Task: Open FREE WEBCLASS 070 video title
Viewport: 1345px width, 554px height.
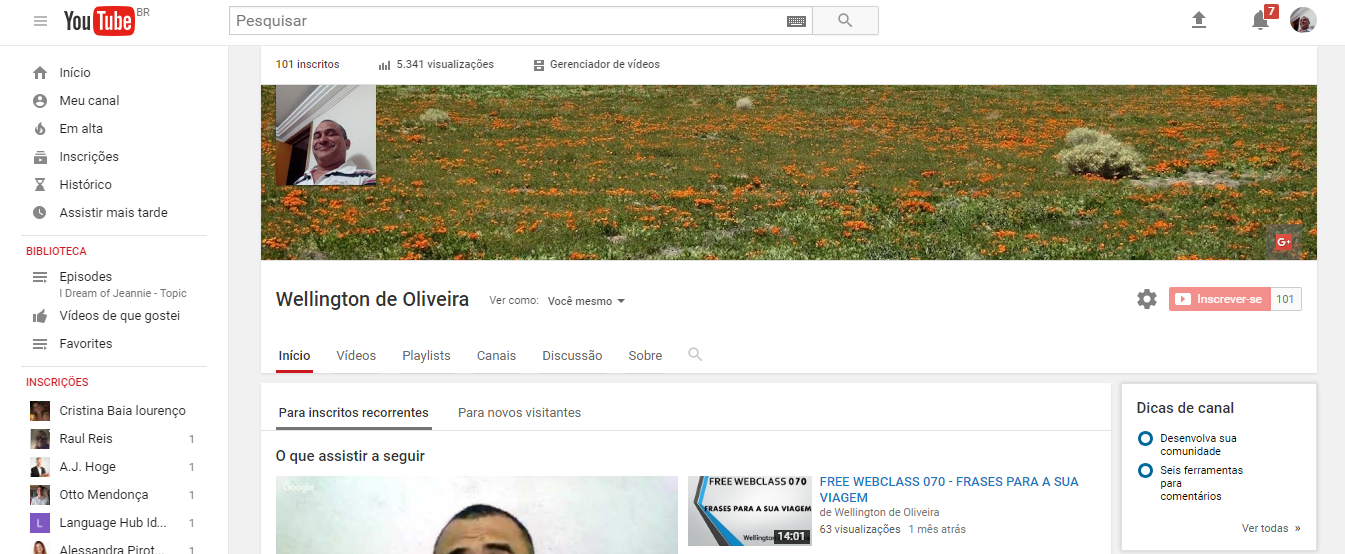Action: tap(948, 489)
